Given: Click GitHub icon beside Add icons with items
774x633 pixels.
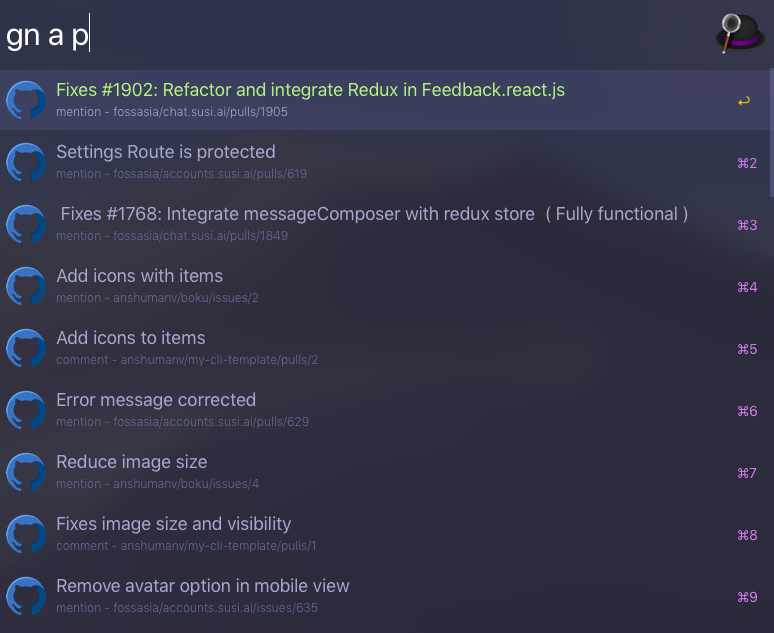Looking at the screenshot, I should [26, 286].
